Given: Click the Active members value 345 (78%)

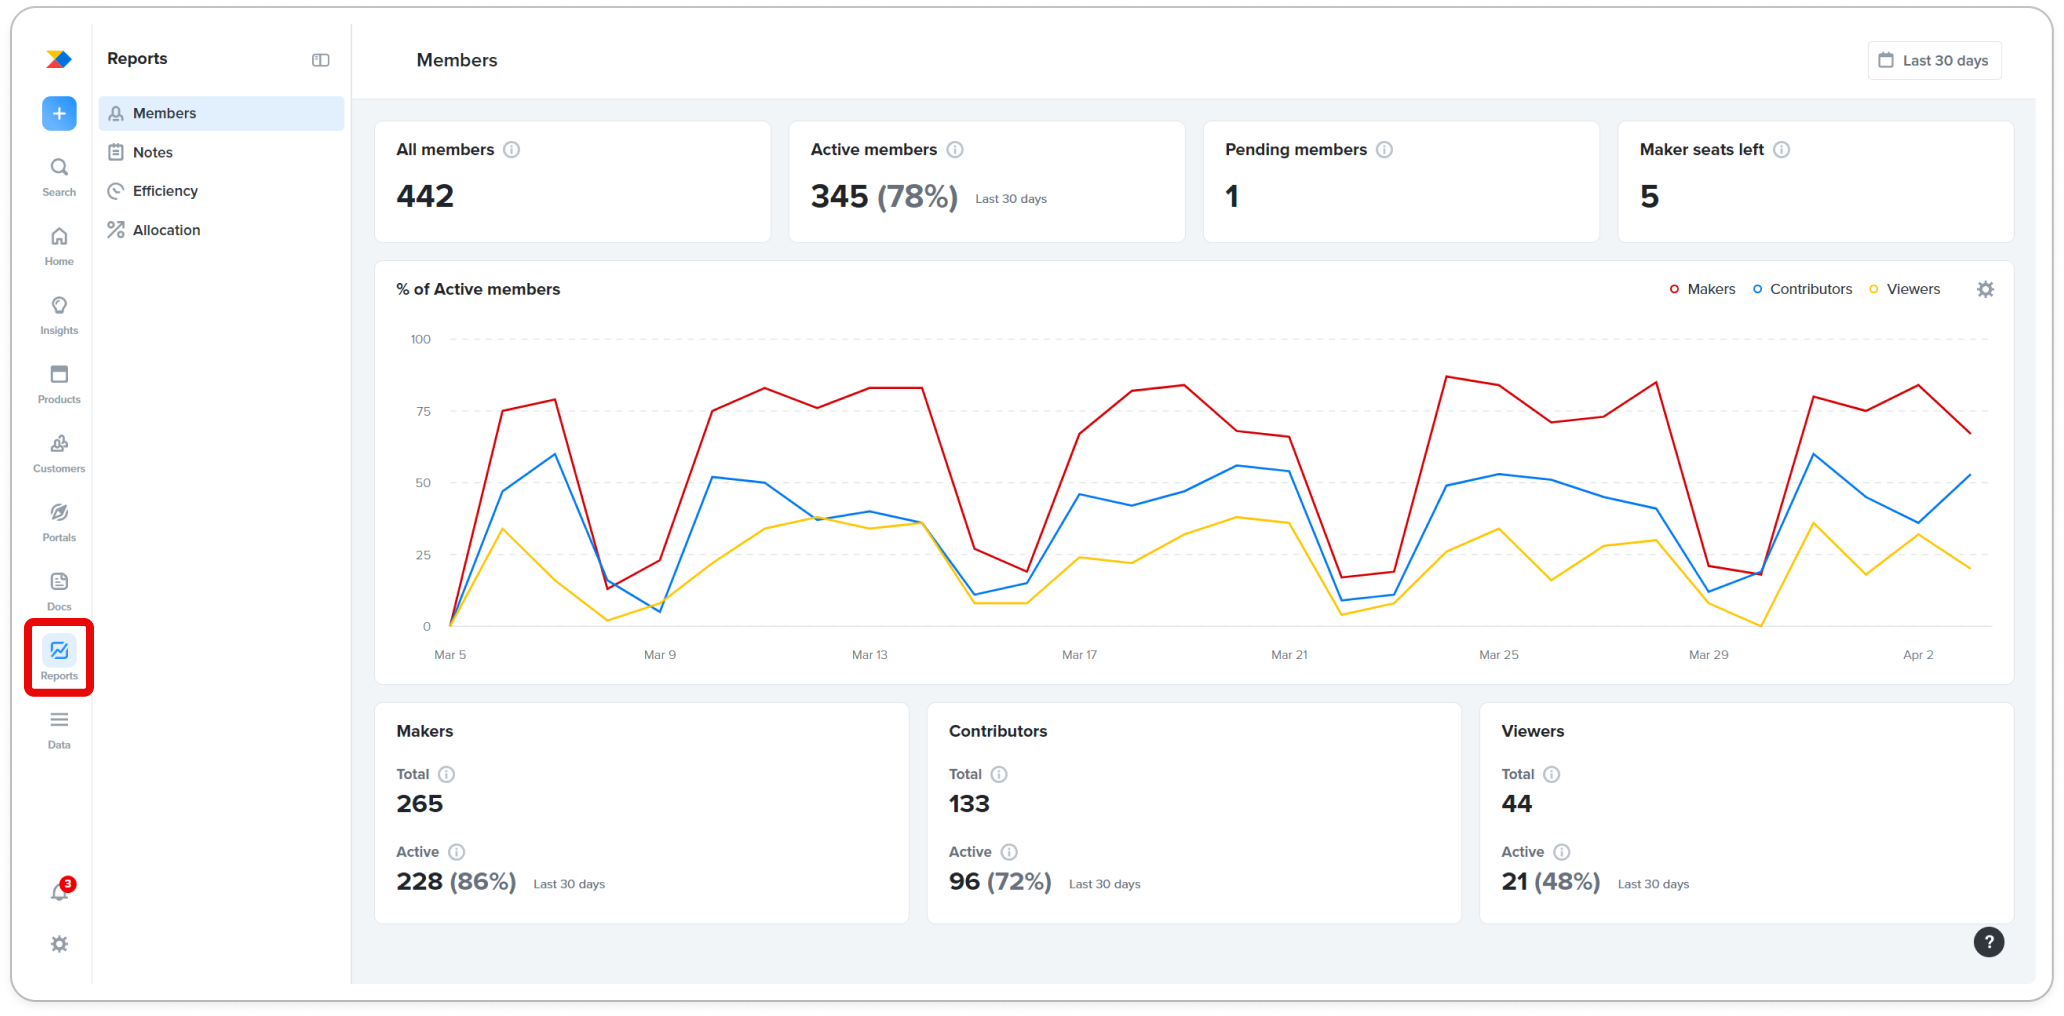Looking at the screenshot, I should [884, 196].
